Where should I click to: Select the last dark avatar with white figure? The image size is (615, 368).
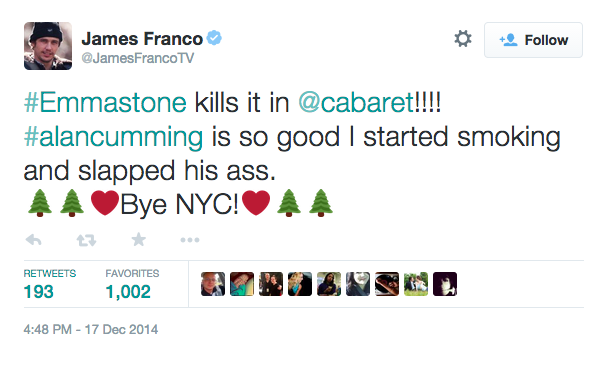445,284
